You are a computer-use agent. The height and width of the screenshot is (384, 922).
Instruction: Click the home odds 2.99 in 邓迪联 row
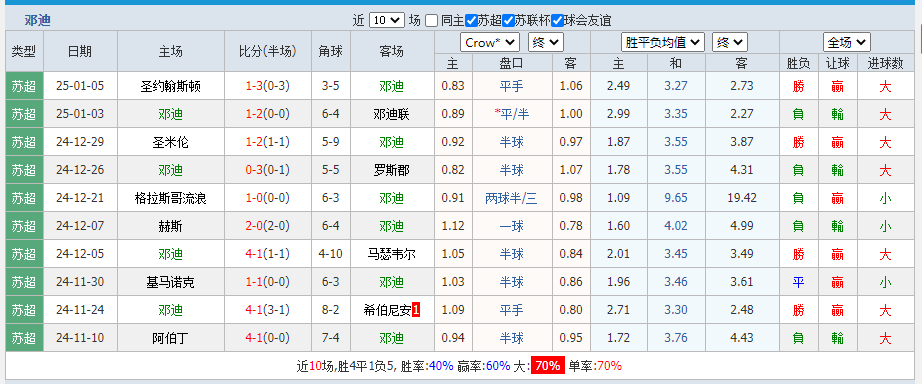click(x=618, y=115)
